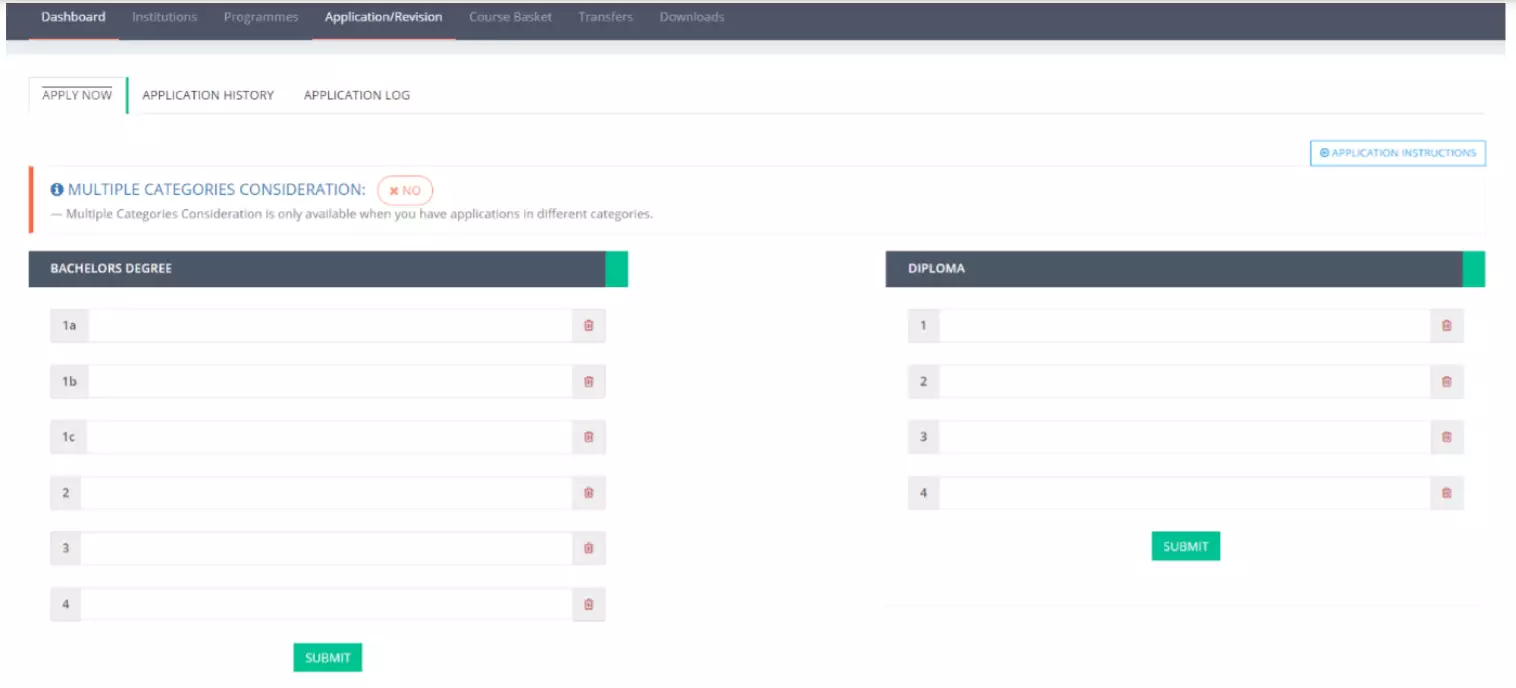Click the Diploma choice 2 input field
The image size is (1516, 688).
(1185, 381)
